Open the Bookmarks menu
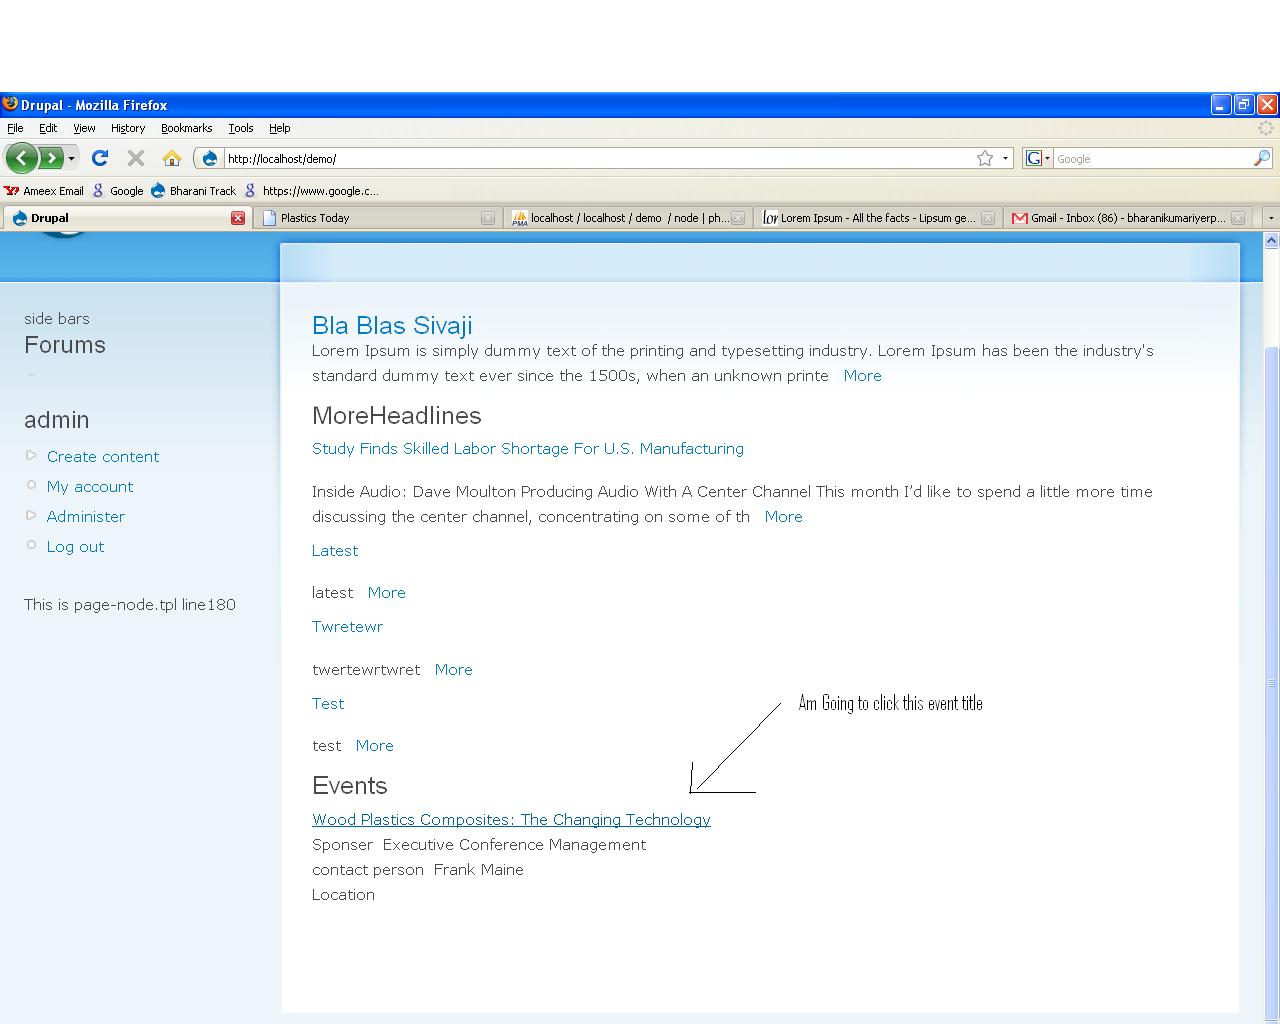 pos(186,128)
